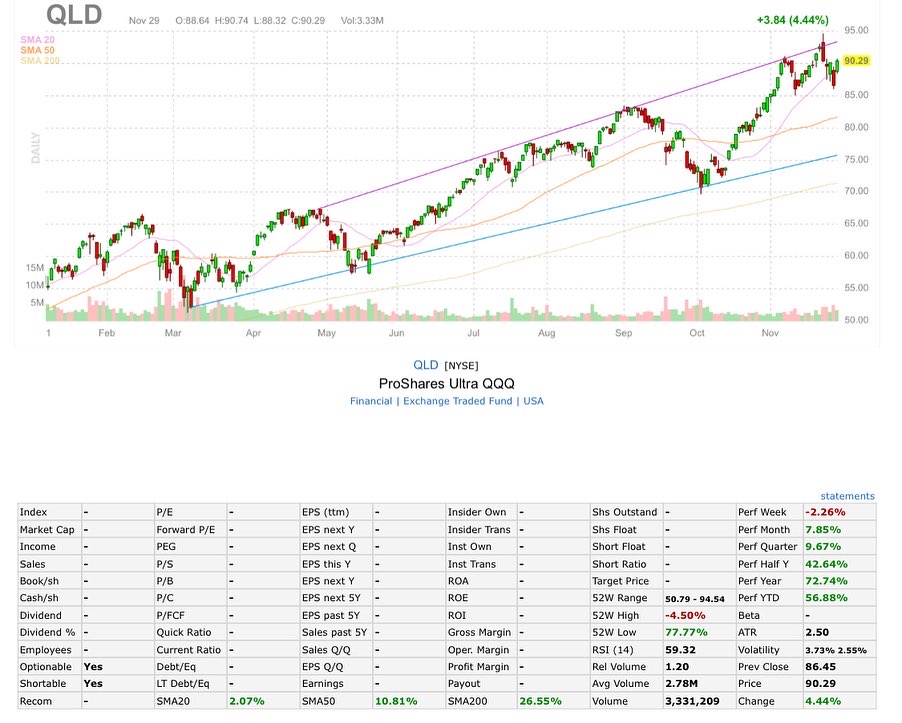The height and width of the screenshot is (723, 902).
Task: Click the Quick Ratio label
Action: pos(184,632)
